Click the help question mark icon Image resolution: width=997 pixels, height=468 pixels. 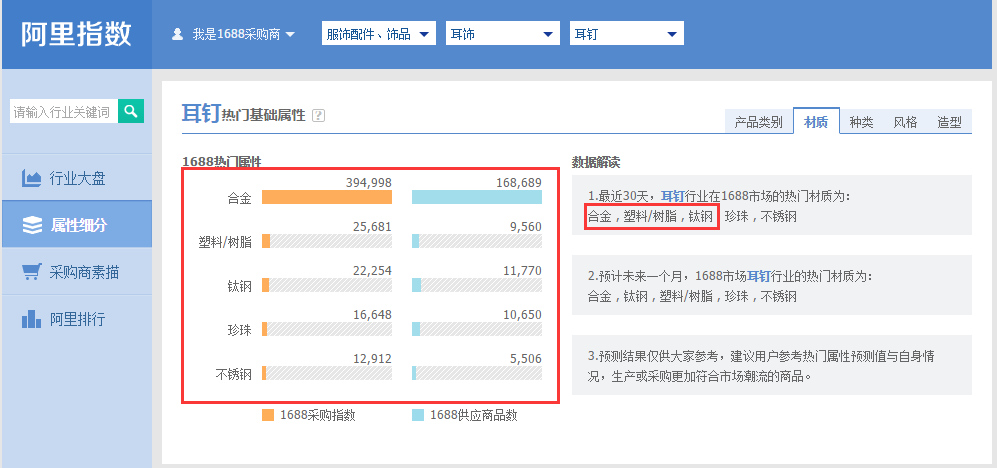point(318,116)
